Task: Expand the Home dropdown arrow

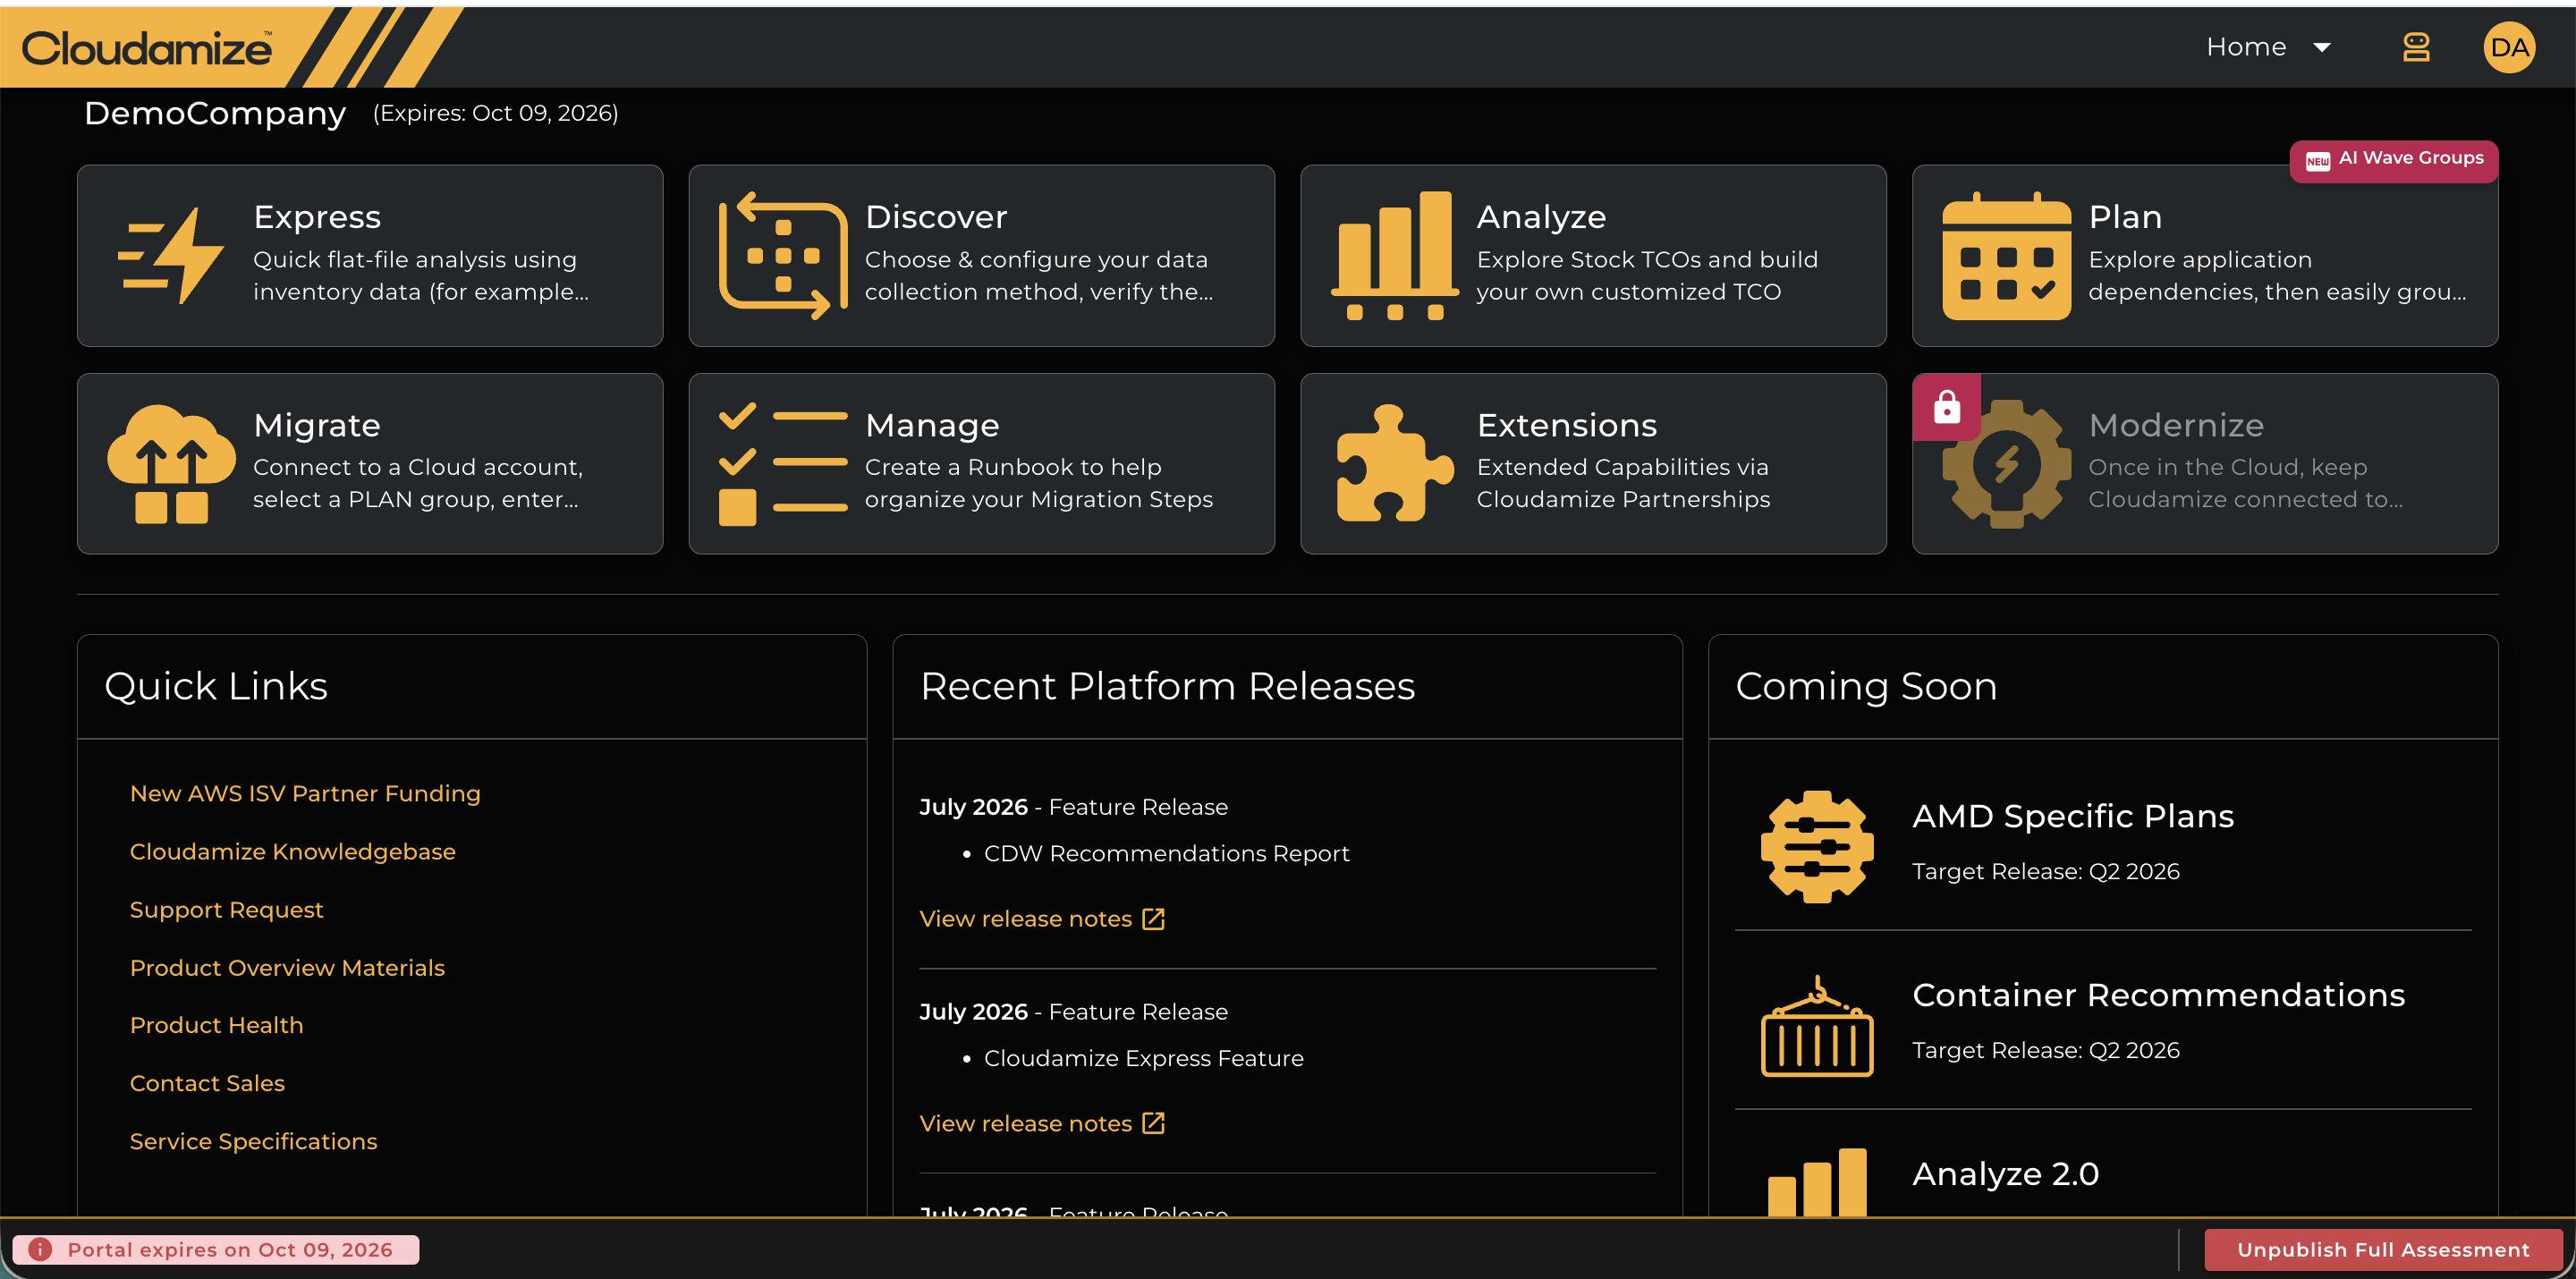Action: tap(2322, 48)
